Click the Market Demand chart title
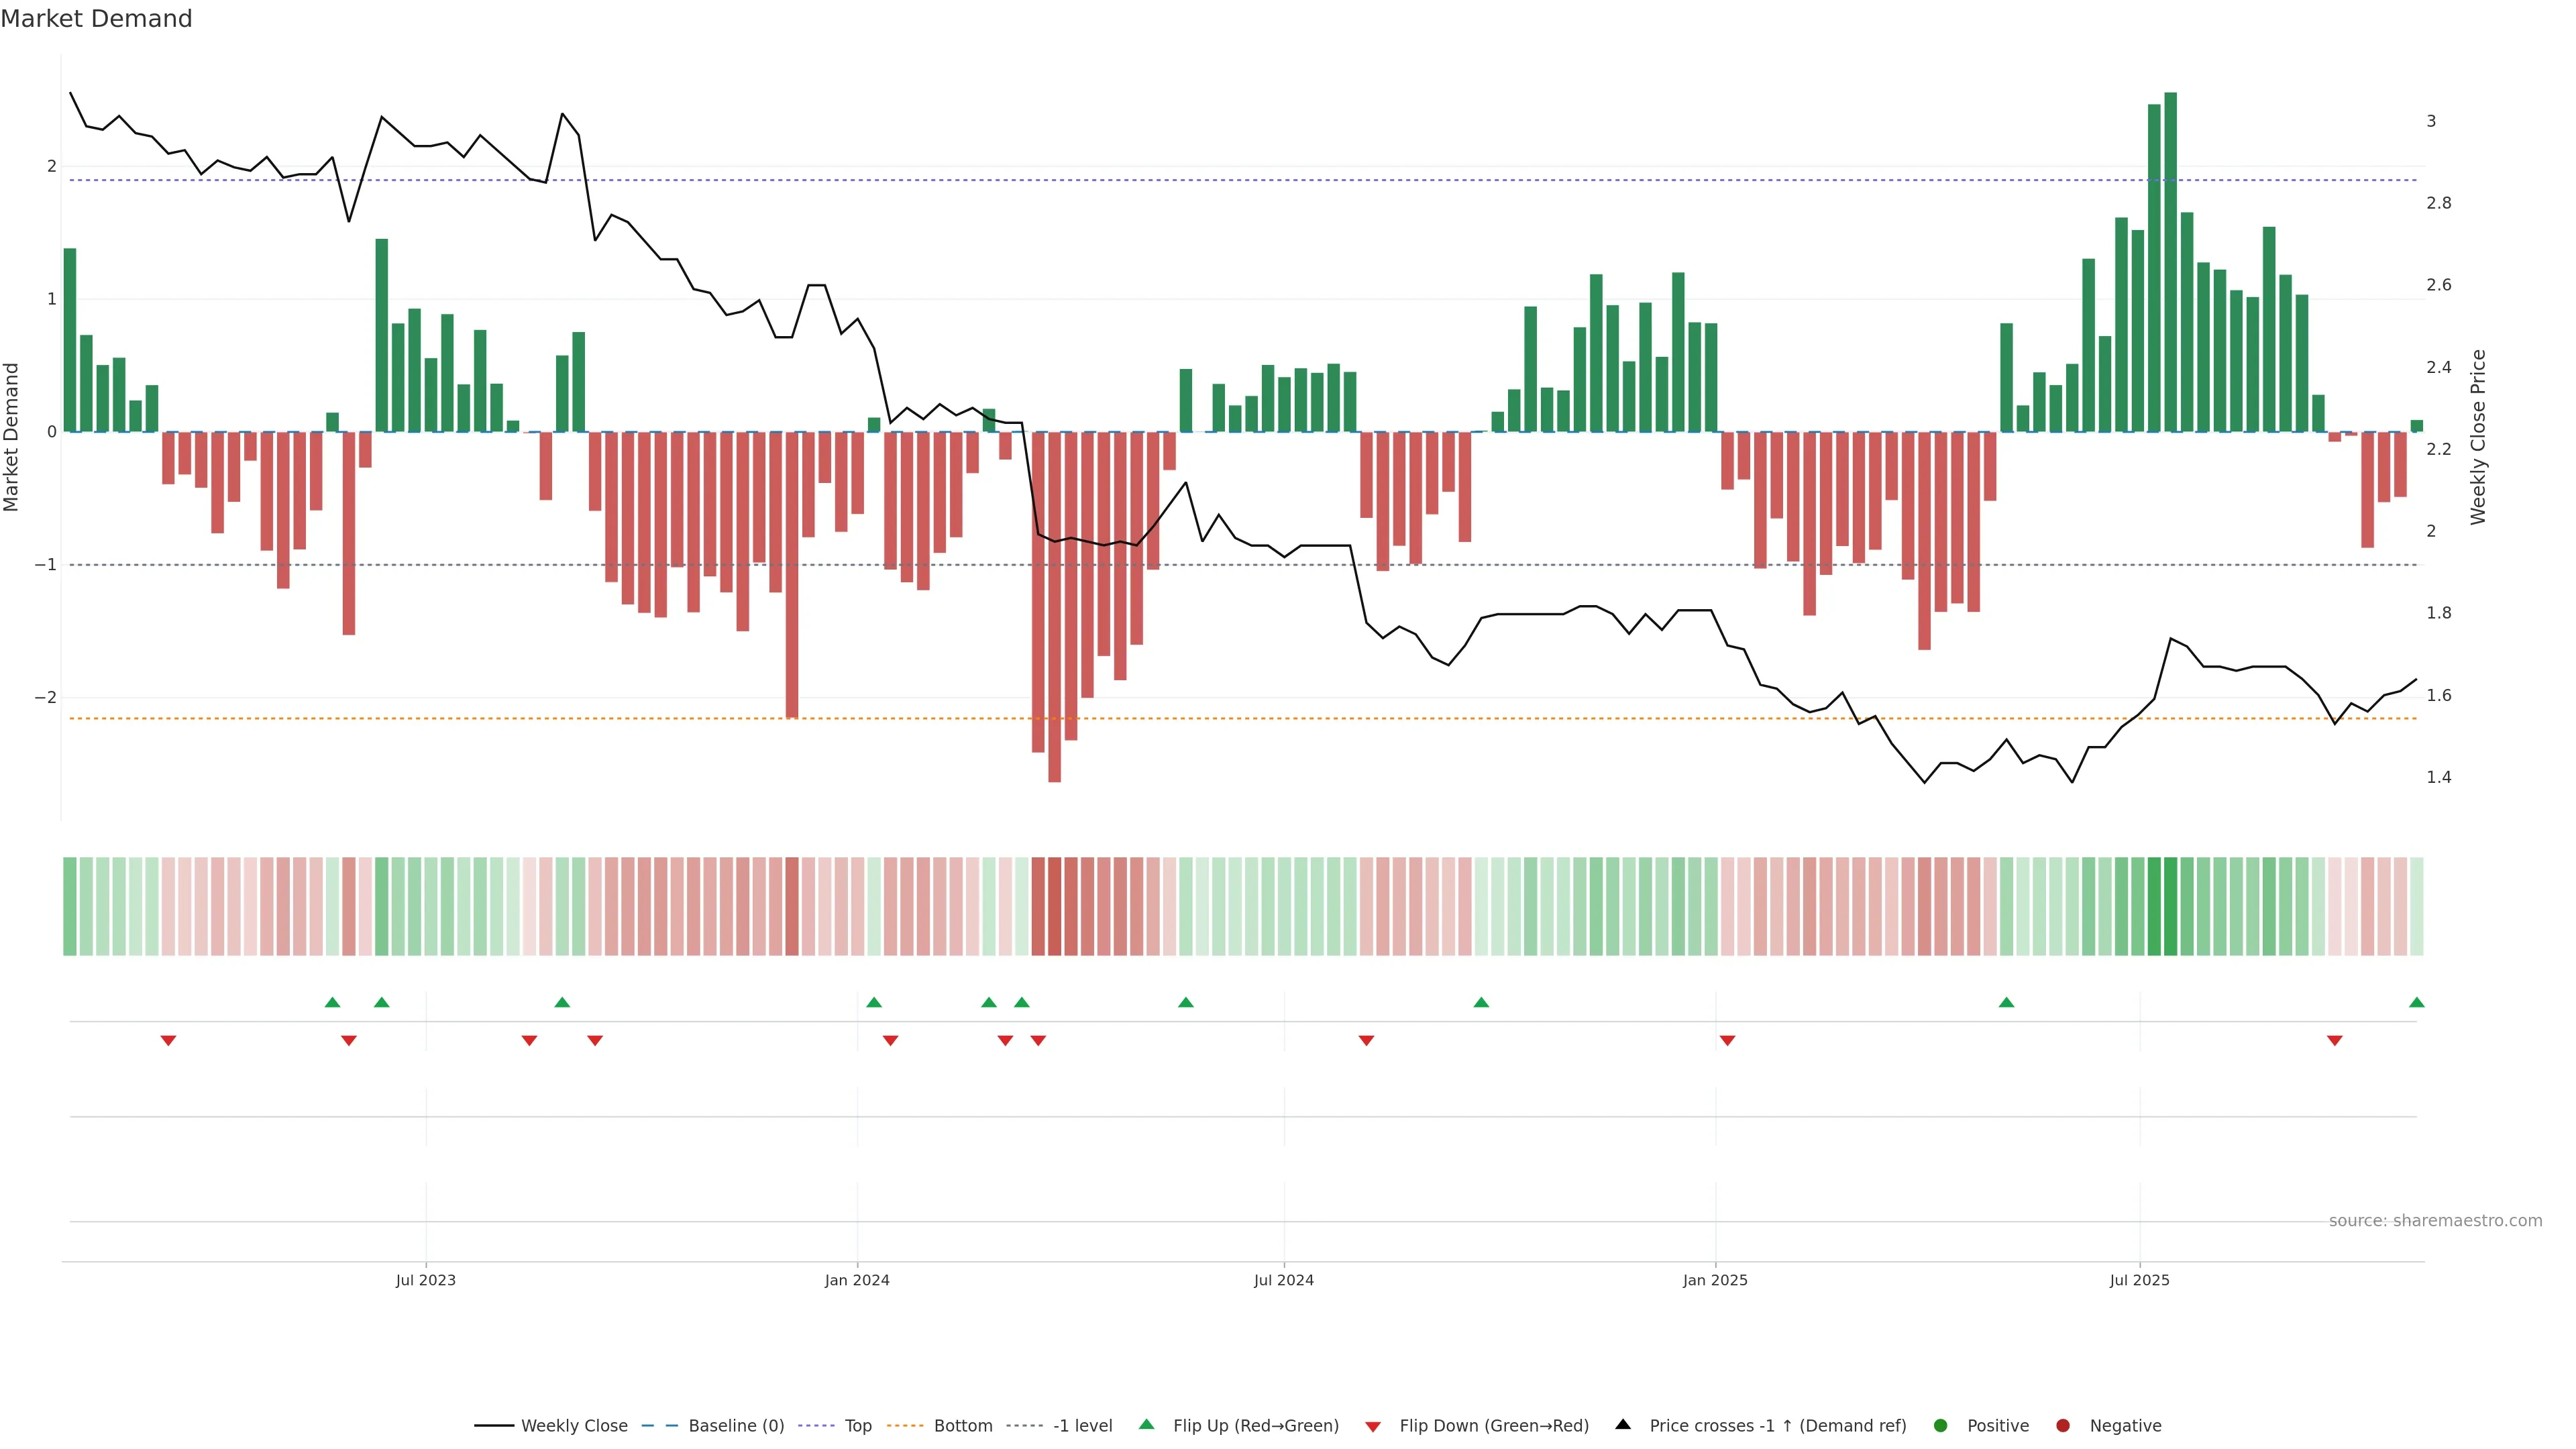Screen dimensions: 2576x1449 (96, 19)
